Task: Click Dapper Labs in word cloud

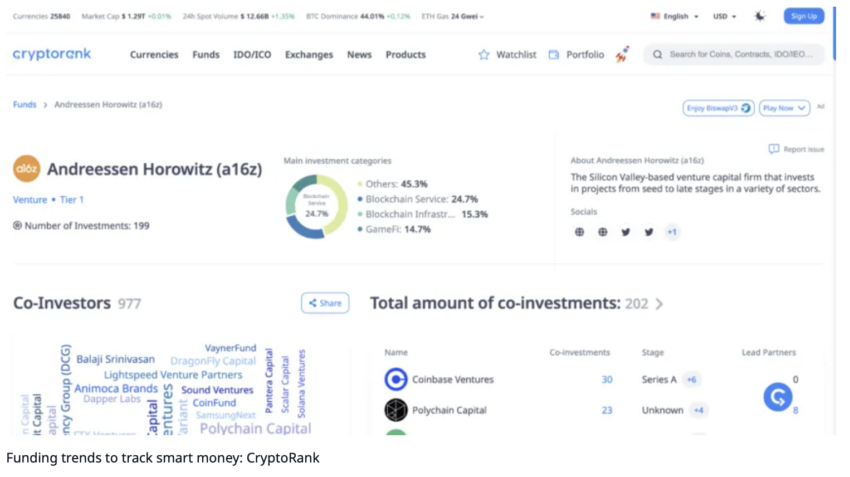Action: (112, 399)
